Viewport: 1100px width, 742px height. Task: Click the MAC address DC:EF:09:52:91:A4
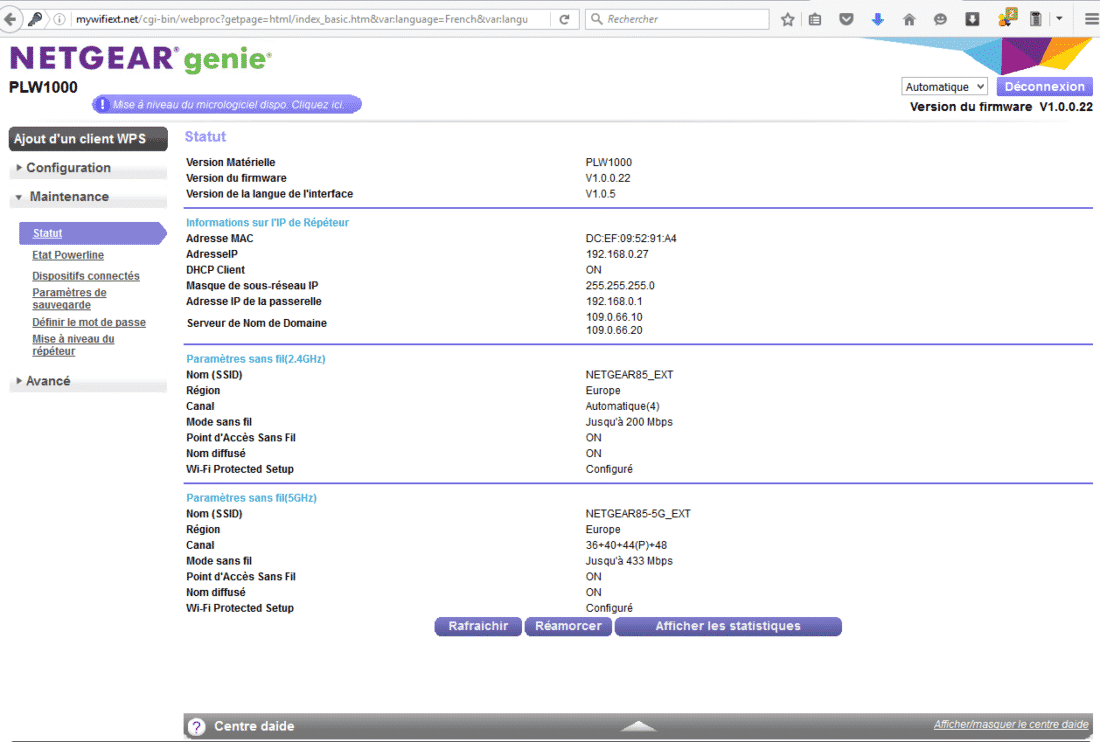pos(631,238)
